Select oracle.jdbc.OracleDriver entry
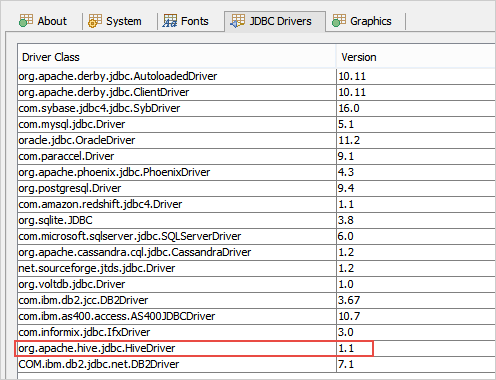 tap(257, 140)
